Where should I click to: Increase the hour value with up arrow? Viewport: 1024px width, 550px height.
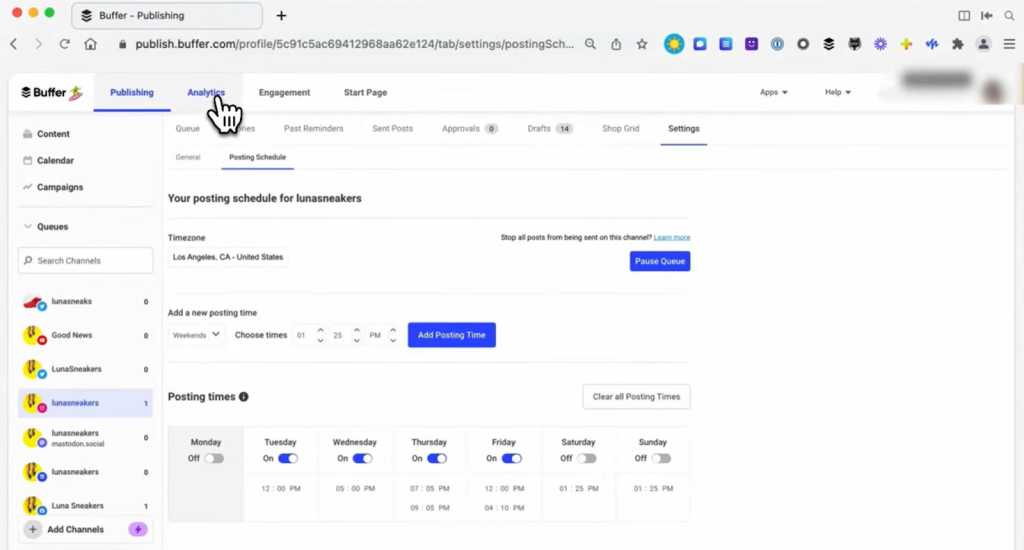pyautogui.click(x=320, y=330)
